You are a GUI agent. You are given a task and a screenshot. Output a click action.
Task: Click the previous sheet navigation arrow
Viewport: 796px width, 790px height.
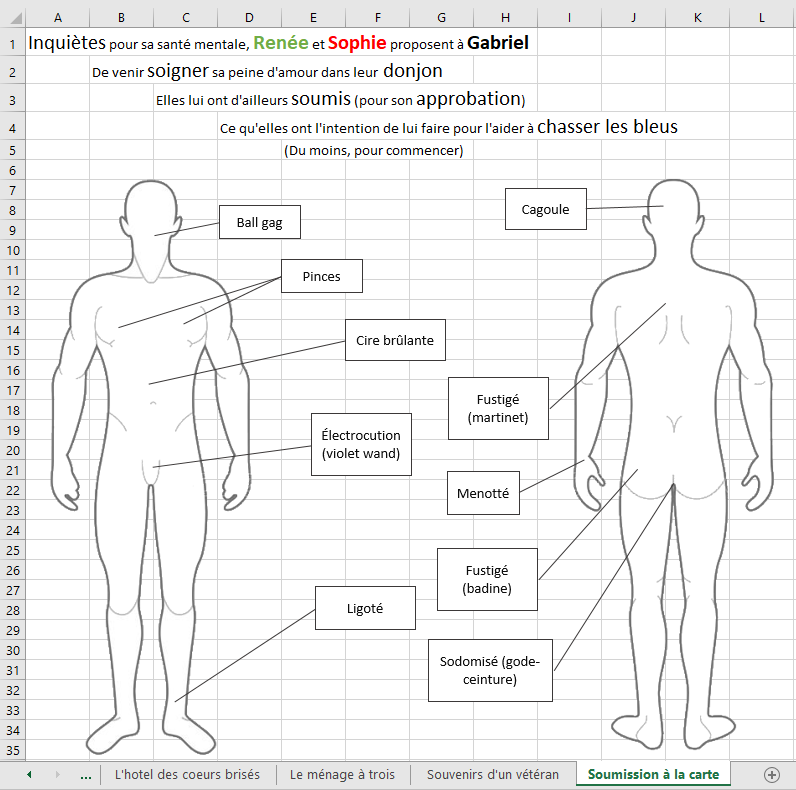coord(29,775)
